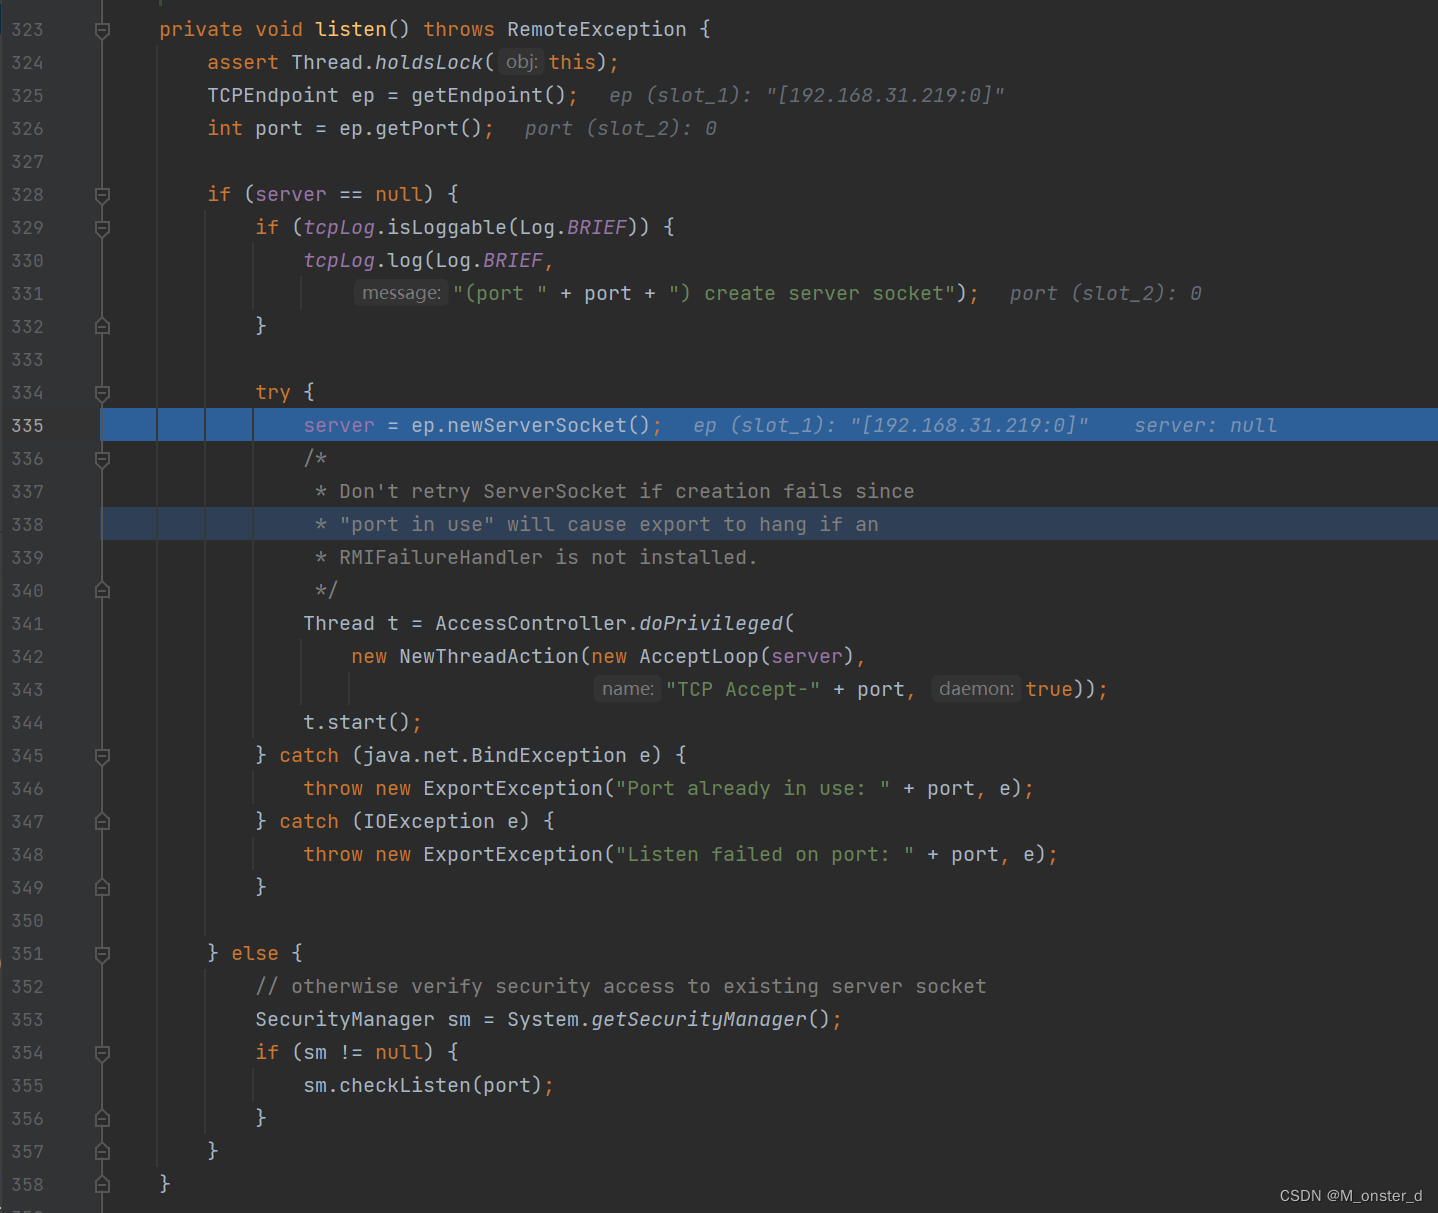Click the 'Listen failed on port: ' string
The width and height of the screenshot is (1438, 1213).
765,855
